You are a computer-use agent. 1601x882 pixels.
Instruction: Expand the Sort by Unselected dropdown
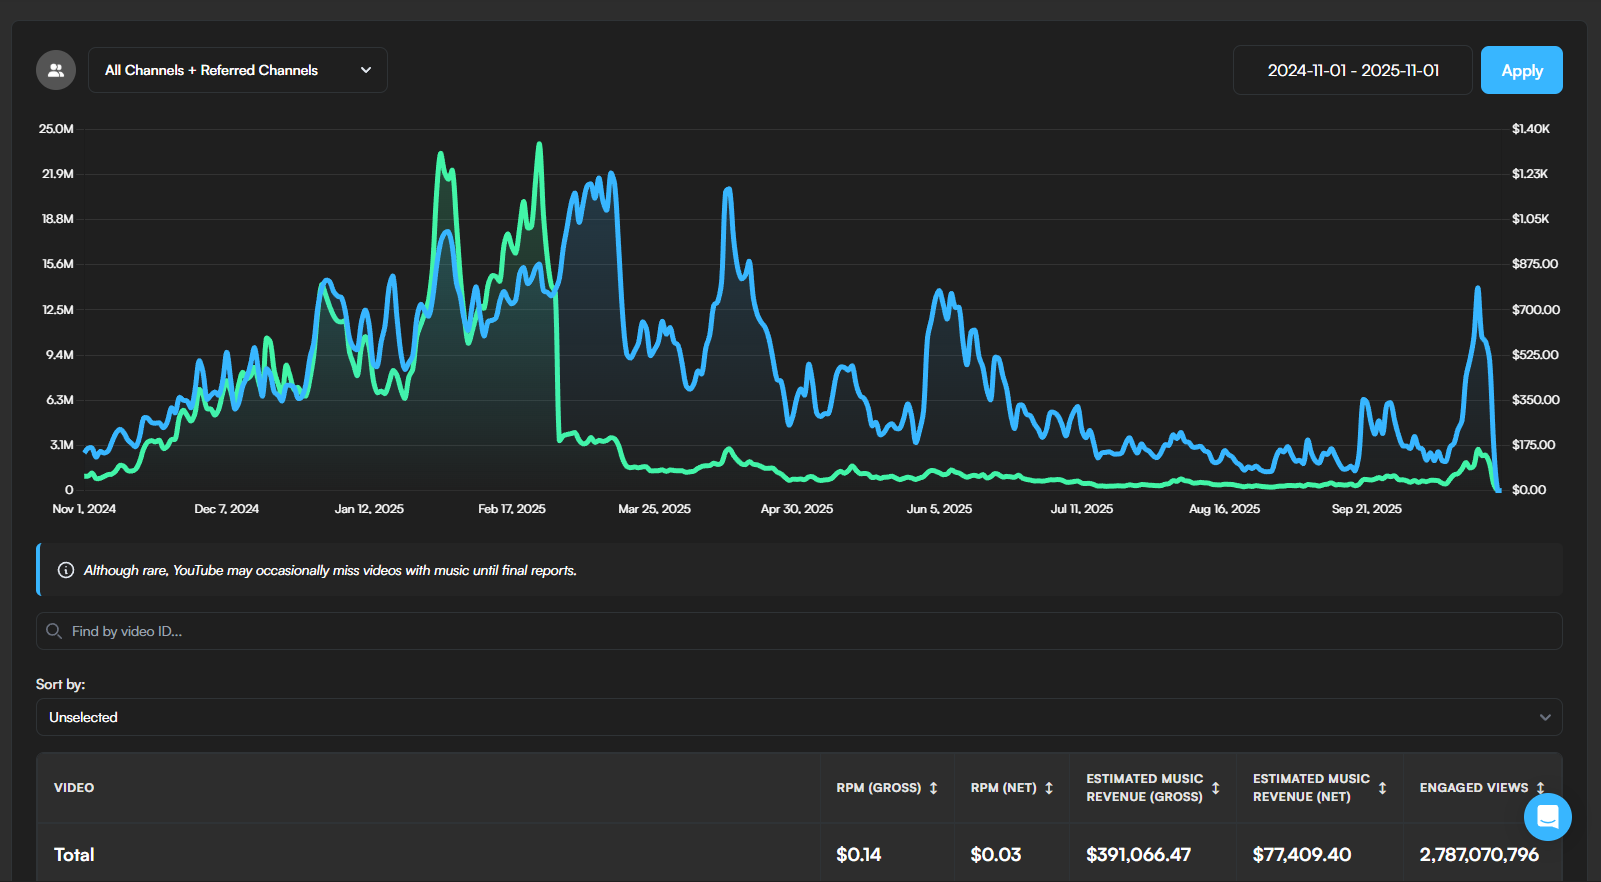pos(798,717)
